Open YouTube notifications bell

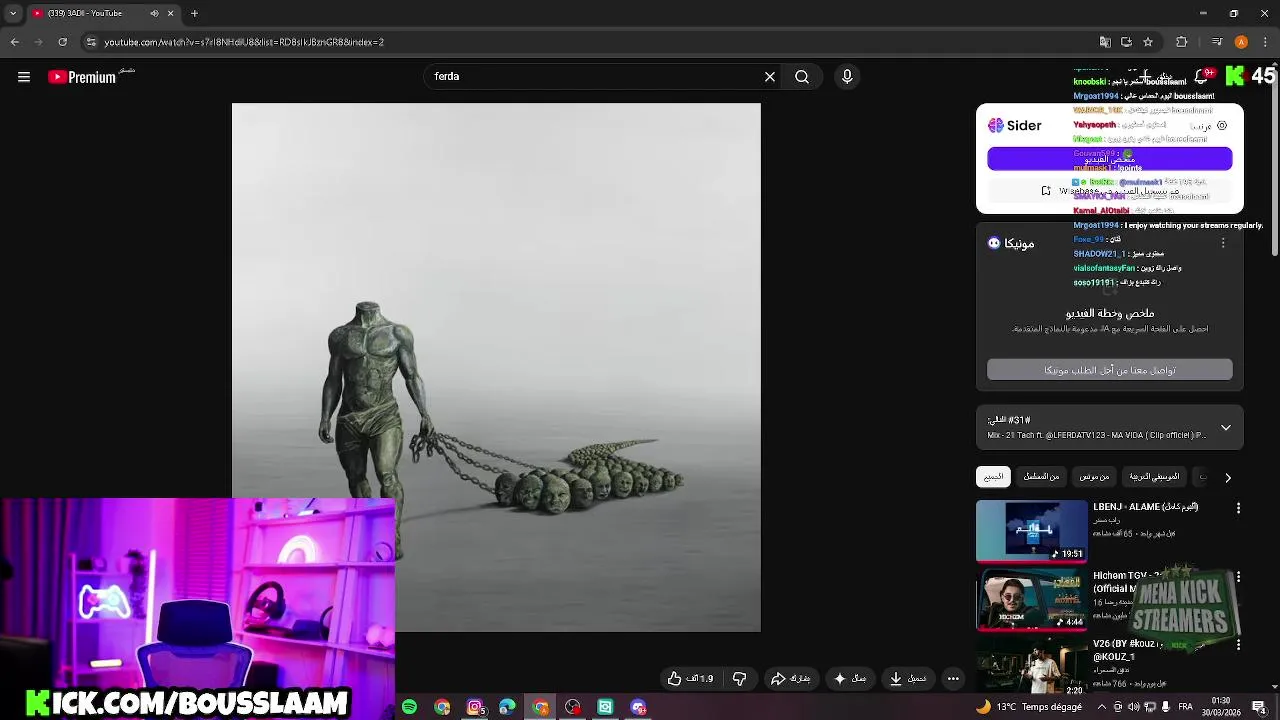pos(1203,77)
